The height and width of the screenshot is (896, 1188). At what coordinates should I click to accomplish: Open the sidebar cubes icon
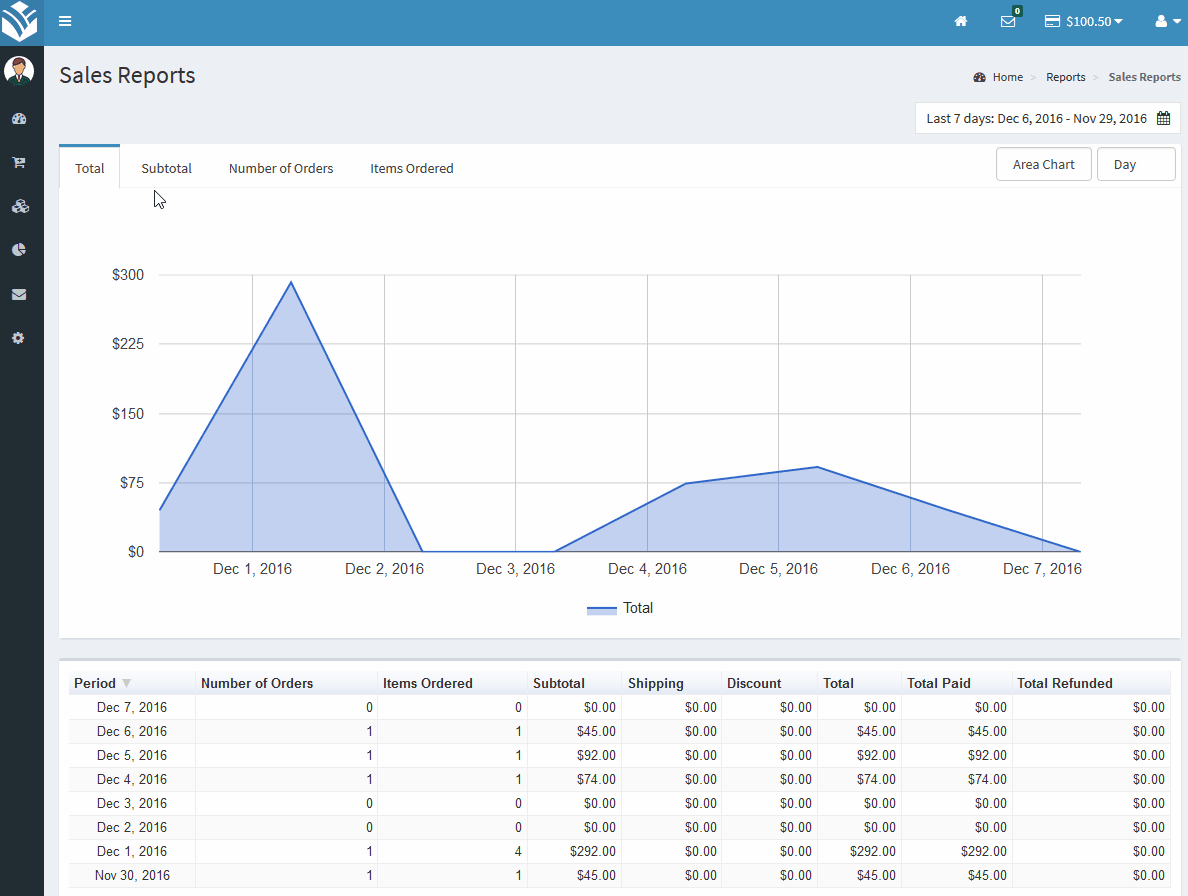click(20, 206)
